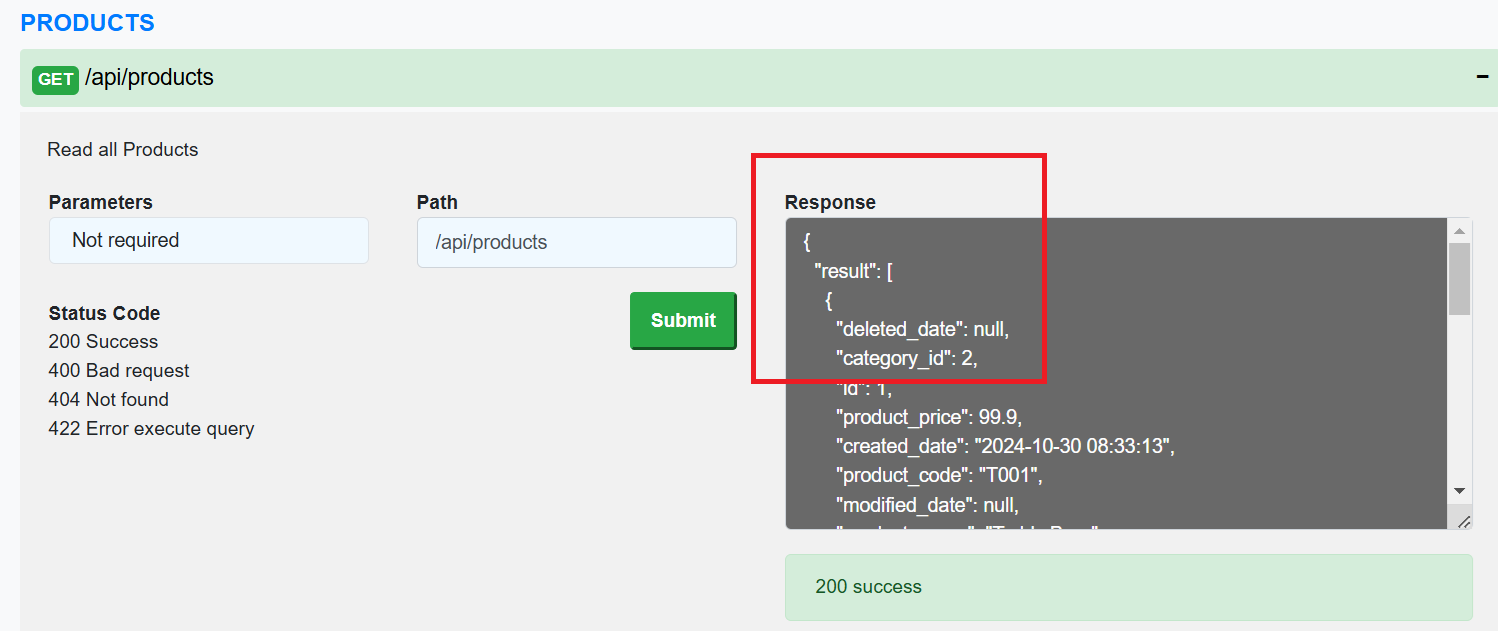Image resolution: width=1498 pixels, height=631 pixels.
Task: Click the '400 Bad request' status code entry
Action: click(x=119, y=371)
